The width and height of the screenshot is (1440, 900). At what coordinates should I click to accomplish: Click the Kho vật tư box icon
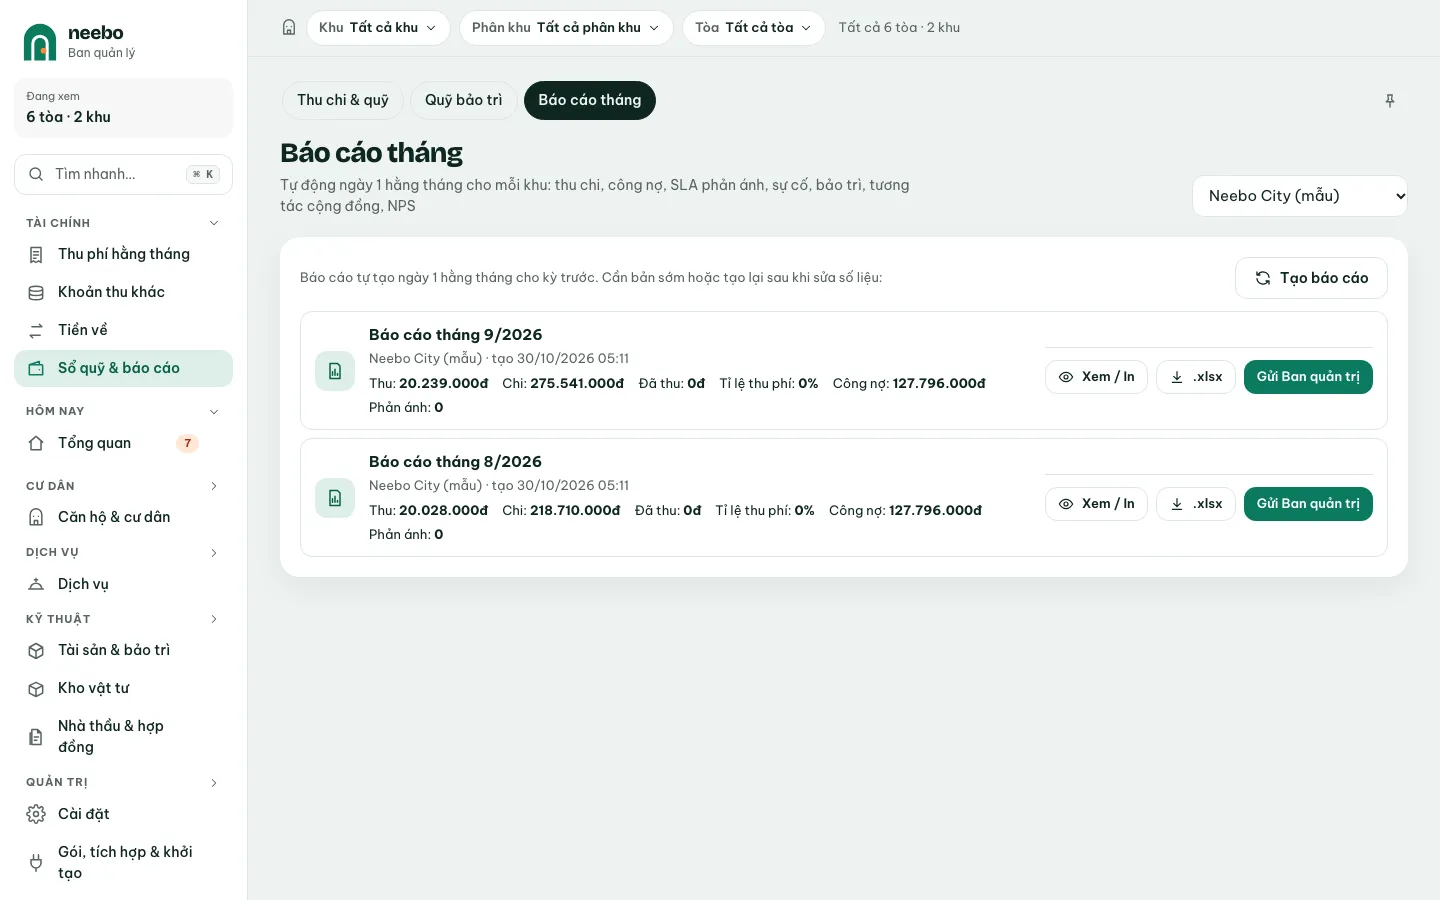point(36,689)
